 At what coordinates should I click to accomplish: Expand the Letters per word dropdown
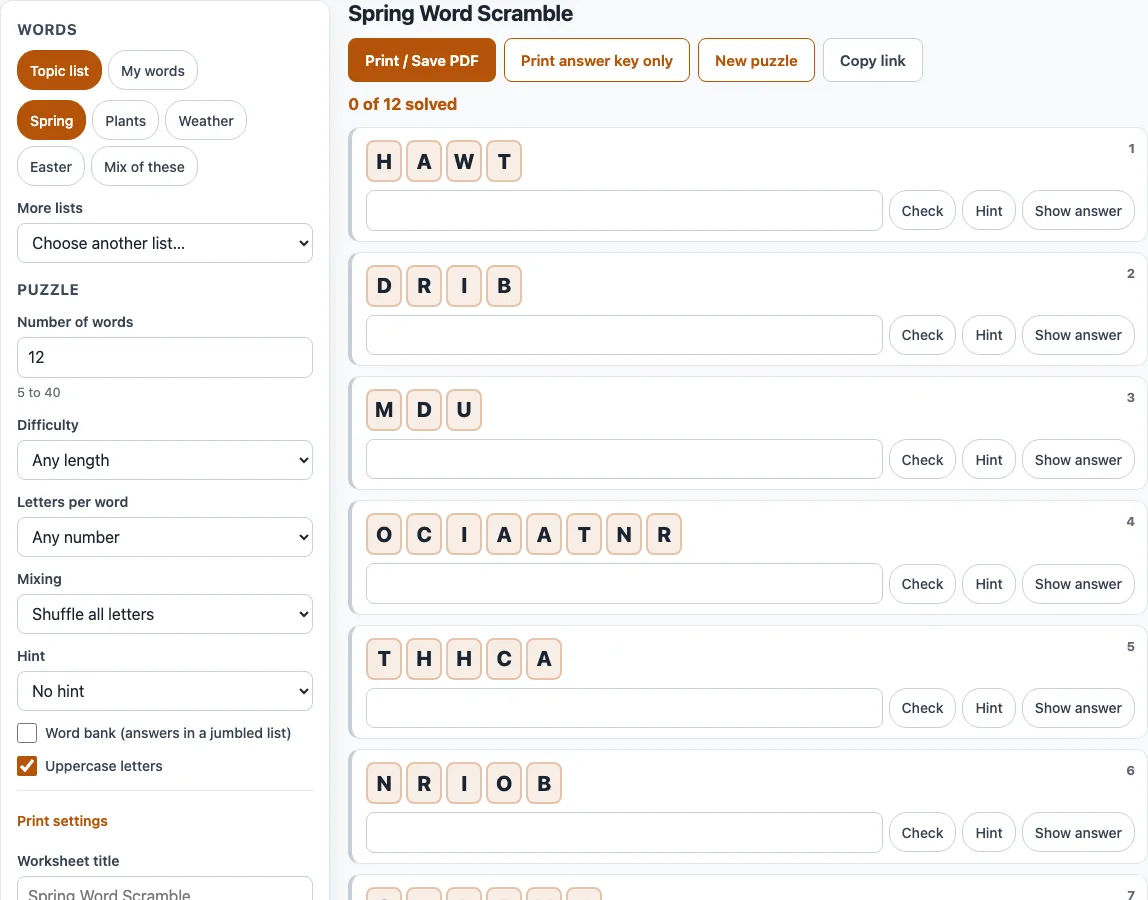[165, 537]
